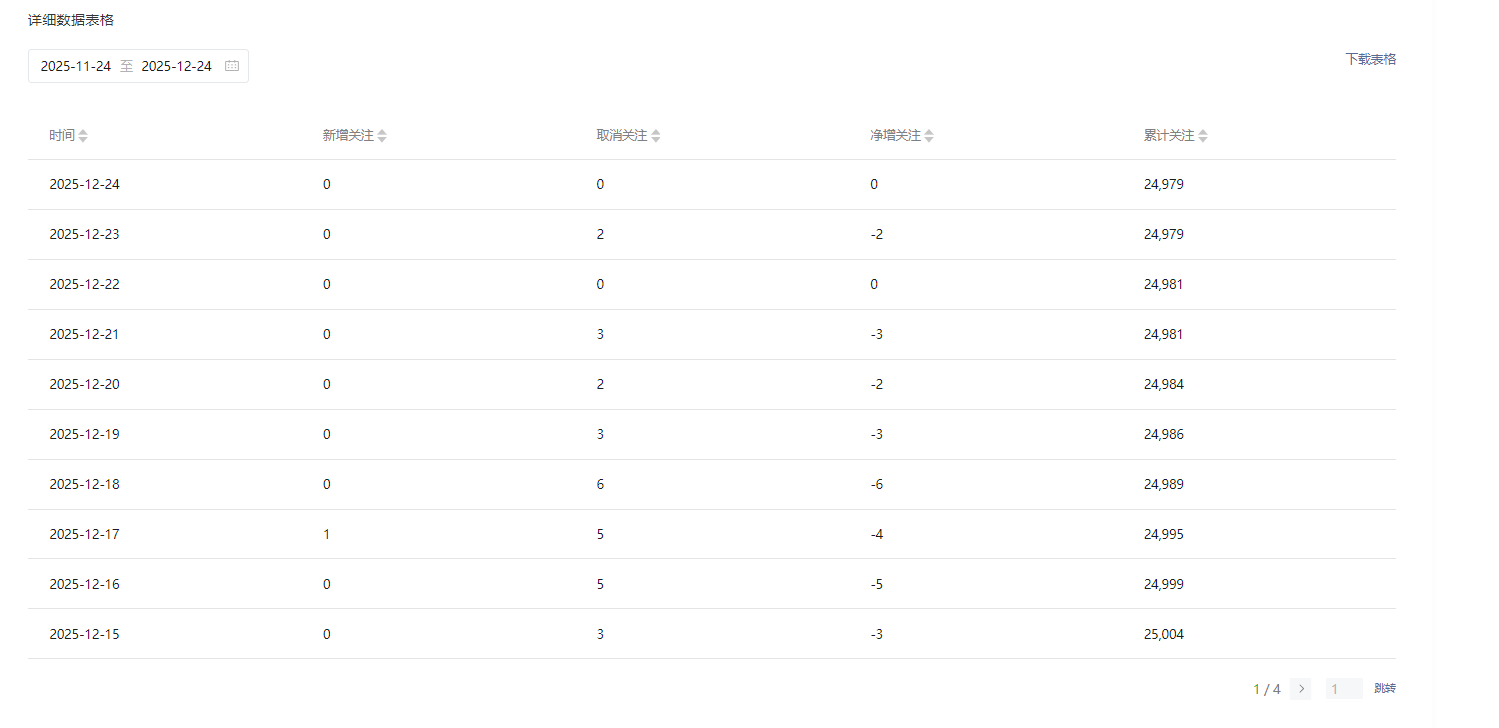Image resolution: width=1499 pixels, height=728 pixels.
Task: Click cumulative value 25,004
Action: pyautogui.click(x=1164, y=635)
